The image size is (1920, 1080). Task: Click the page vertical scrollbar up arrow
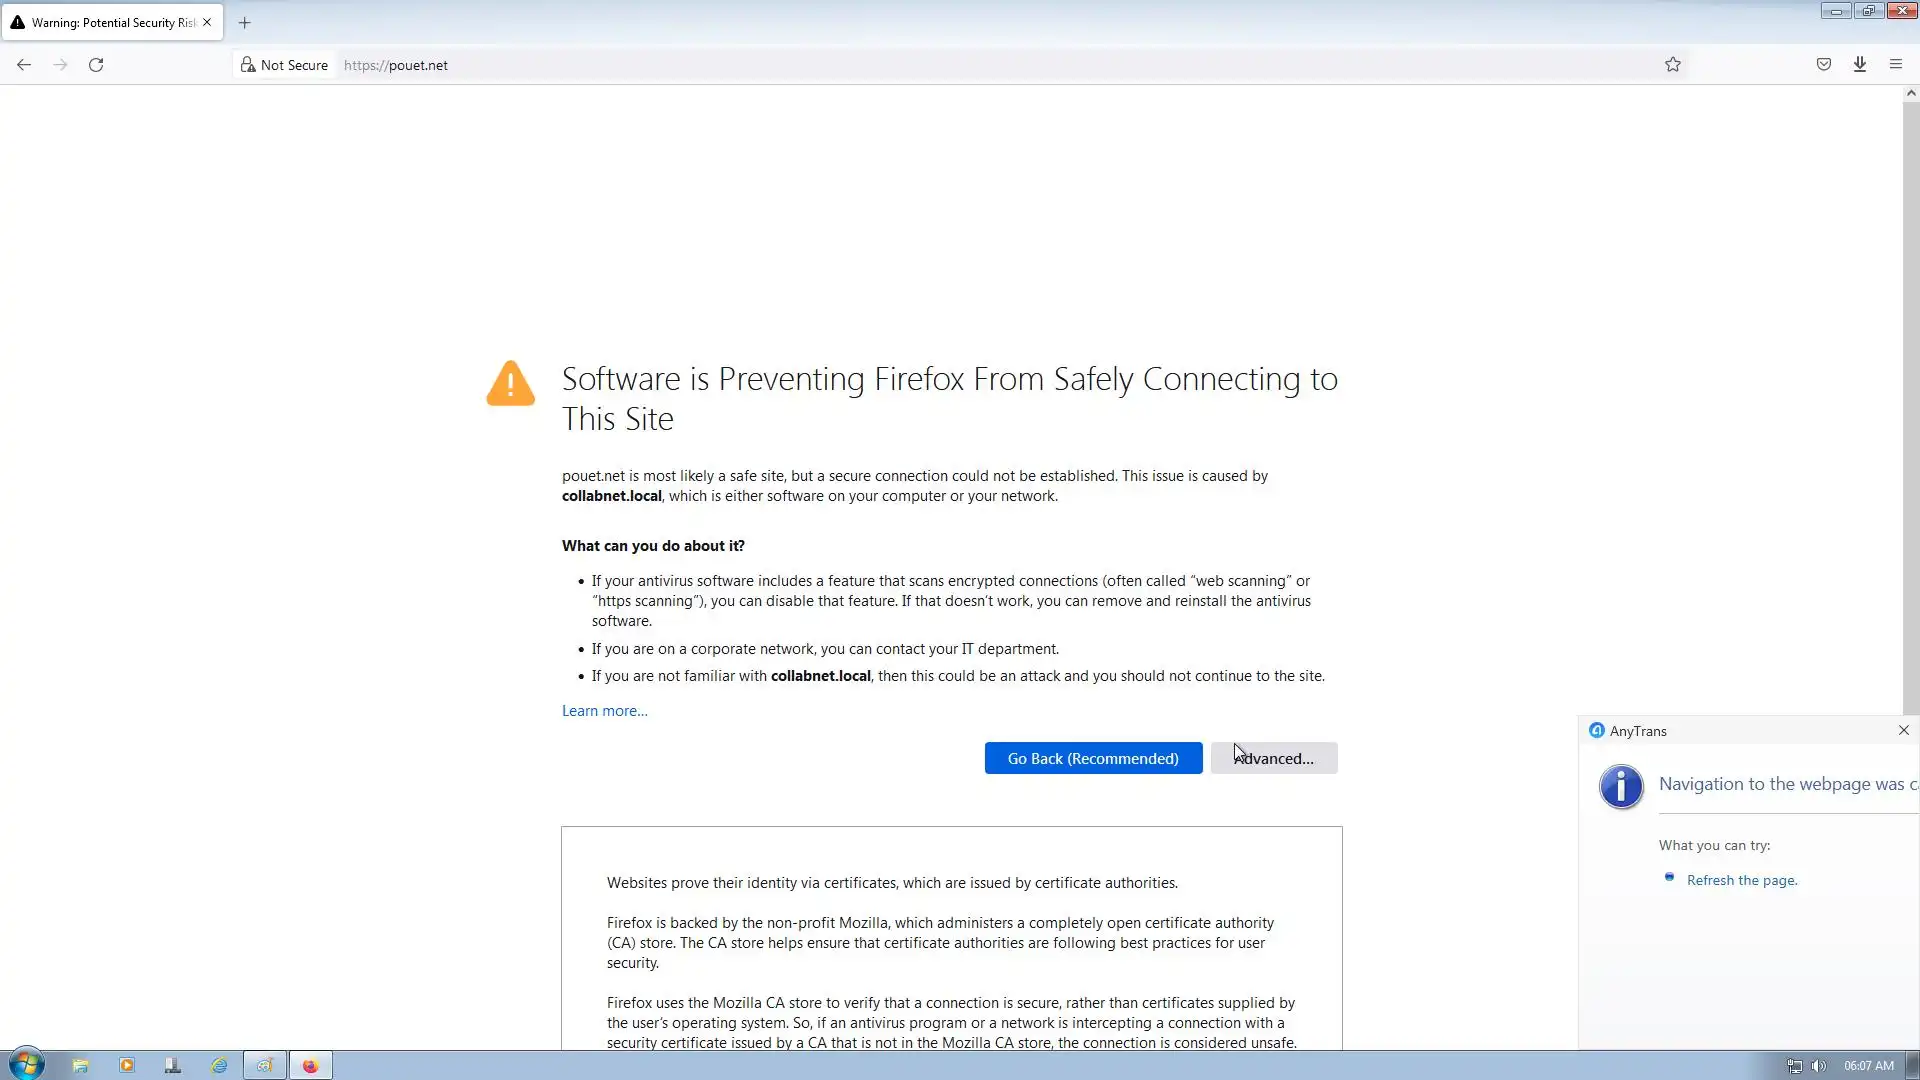[x=1911, y=93]
